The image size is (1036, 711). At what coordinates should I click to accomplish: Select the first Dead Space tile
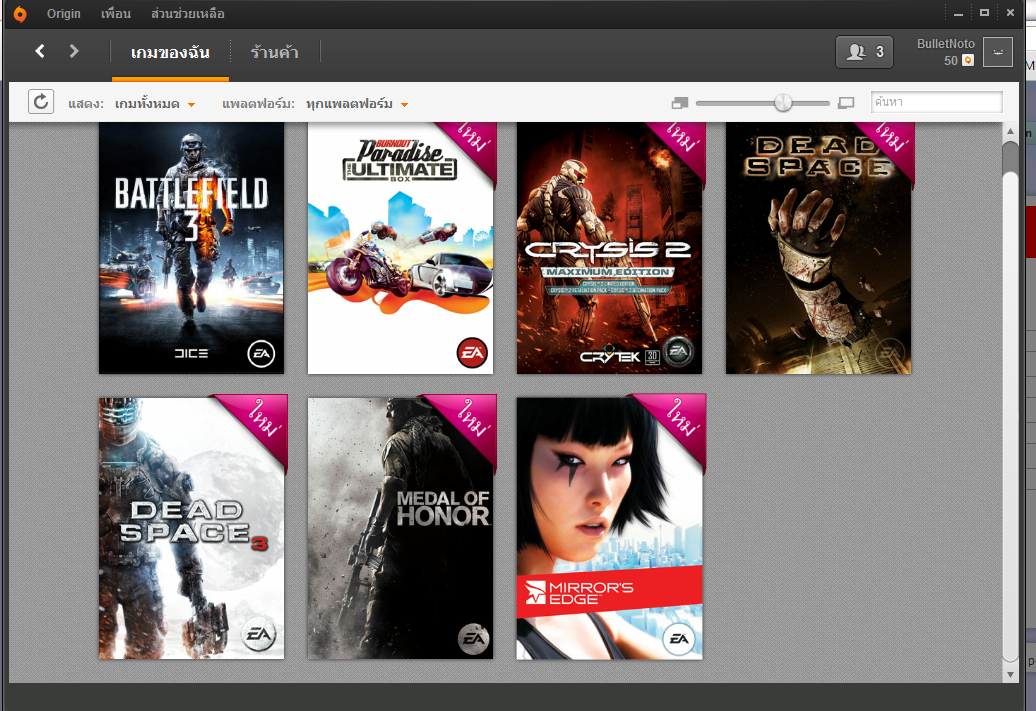(x=818, y=248)
